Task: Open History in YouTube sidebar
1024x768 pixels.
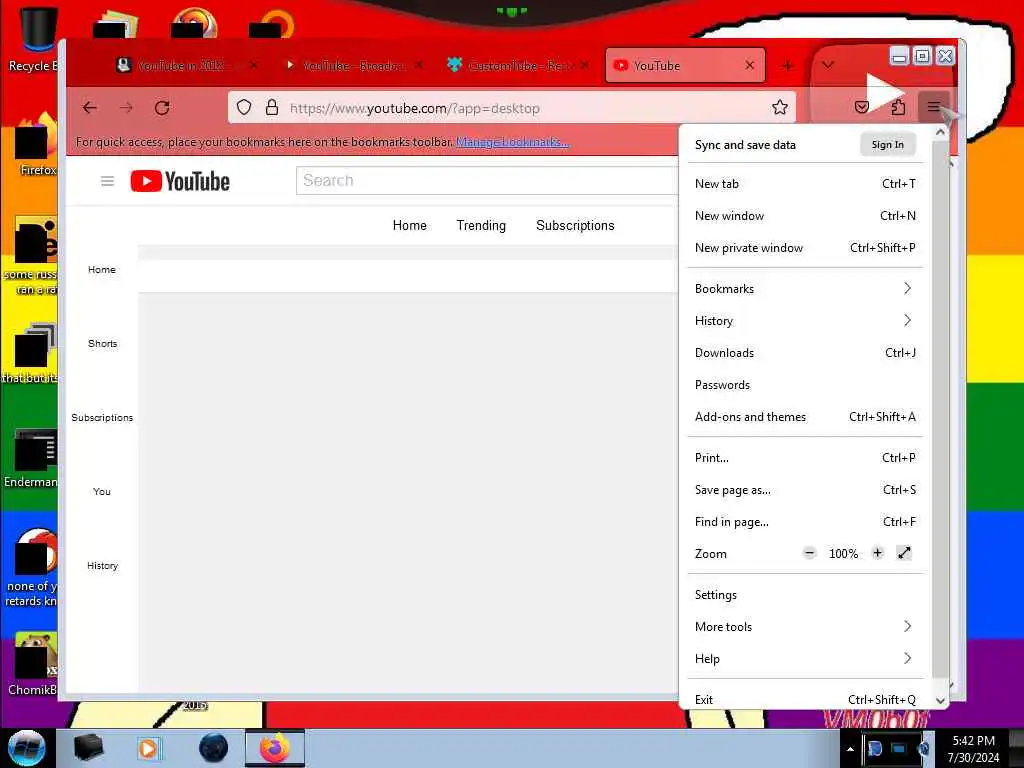Action: click(103, 566)
